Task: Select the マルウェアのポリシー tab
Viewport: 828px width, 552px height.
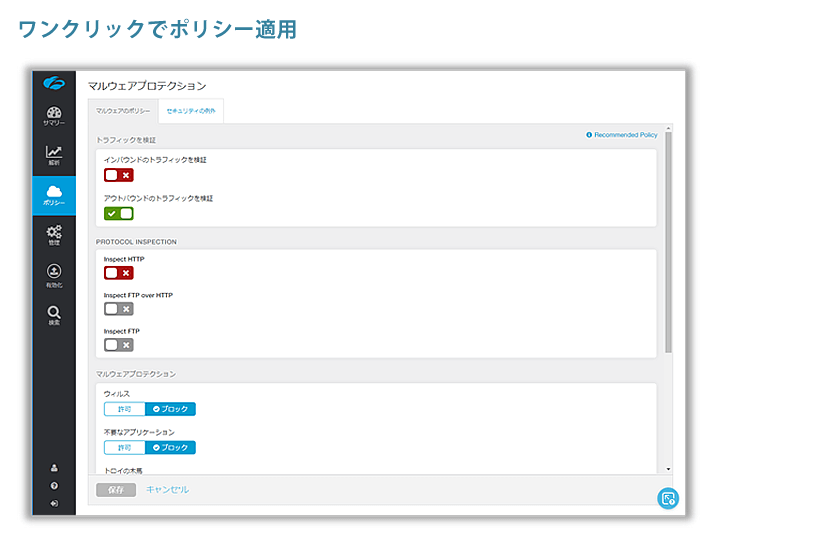Action: pos(123,111)
